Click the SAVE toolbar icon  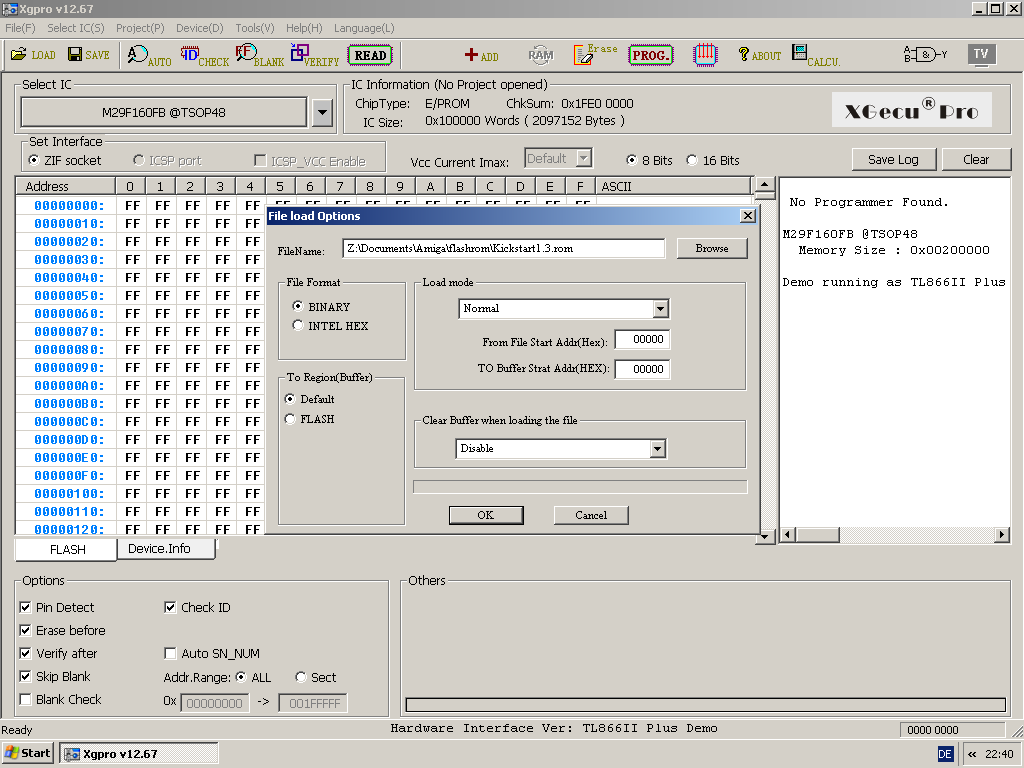[x=88, y=55]
